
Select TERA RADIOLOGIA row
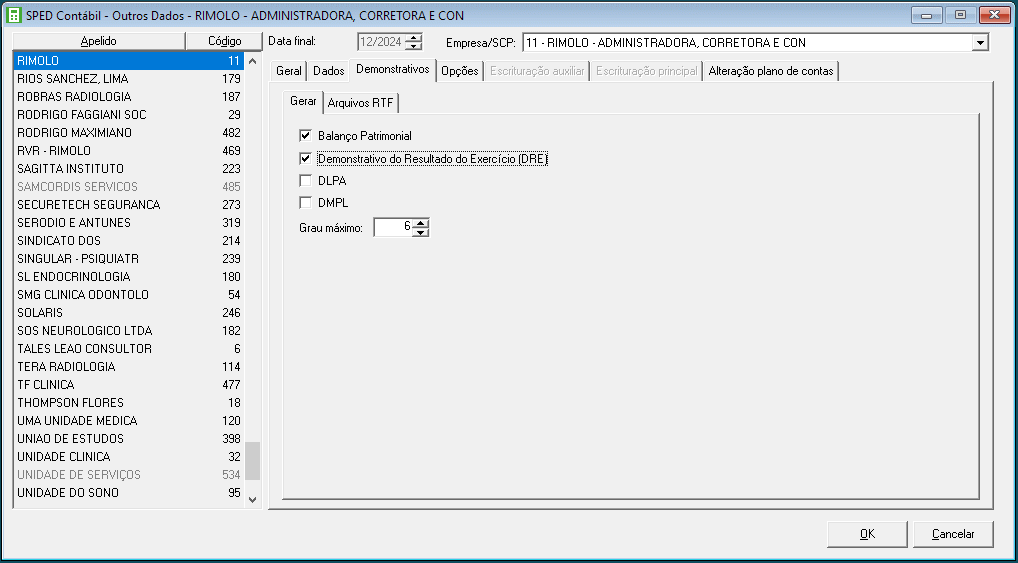pos(129,367)
